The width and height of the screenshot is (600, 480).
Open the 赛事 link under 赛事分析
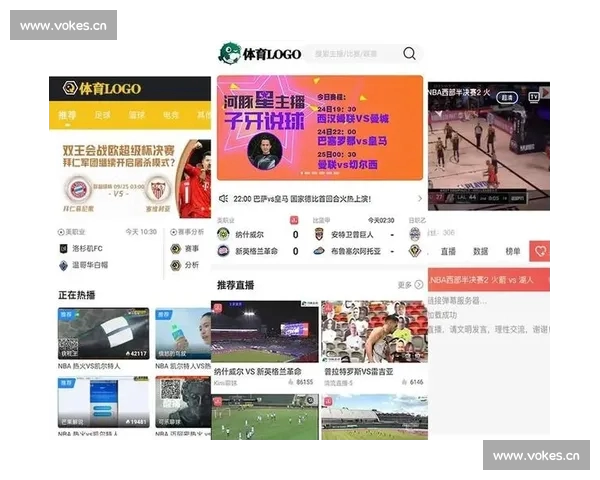point(192,249)
